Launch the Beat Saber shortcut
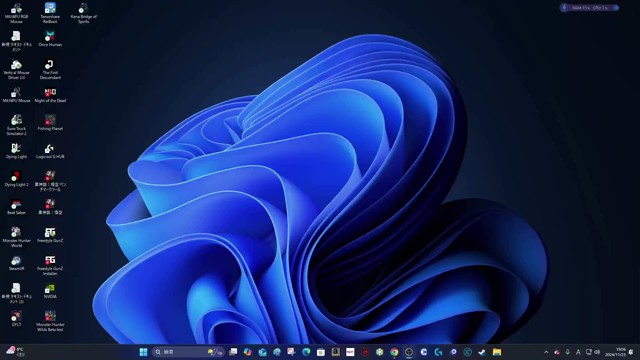The height and width of the screenshot is (360, 640). (x=16, y=207)
